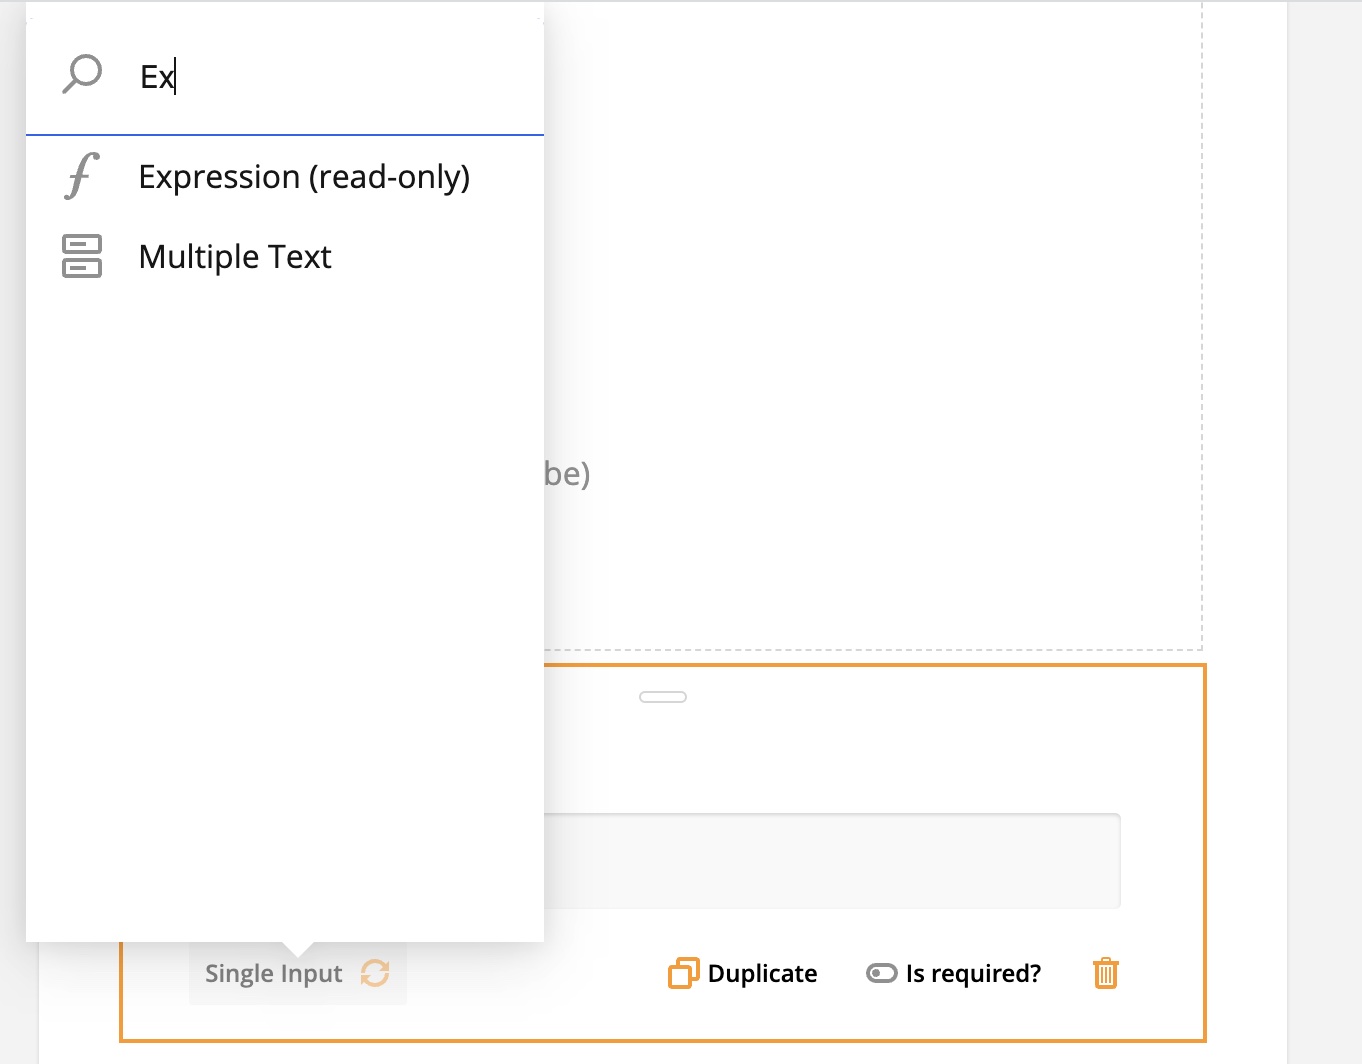Open the Single Input type selector
The width and height of the screenshot is (1362, 1064).
point(274,974)
